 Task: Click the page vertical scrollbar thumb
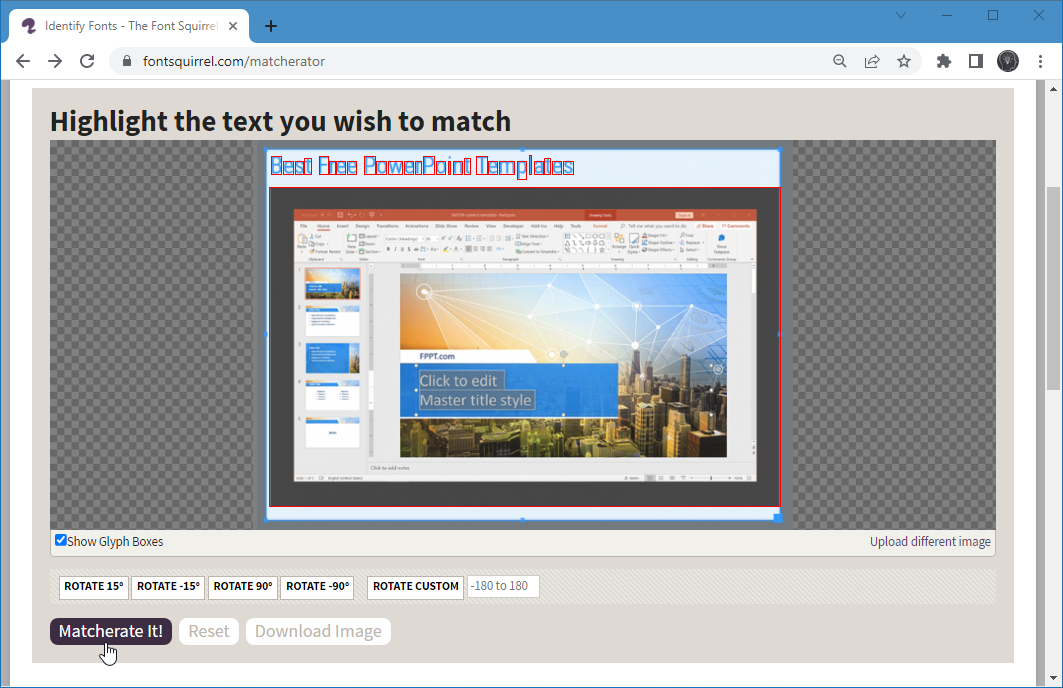[x=1053, y=288]
